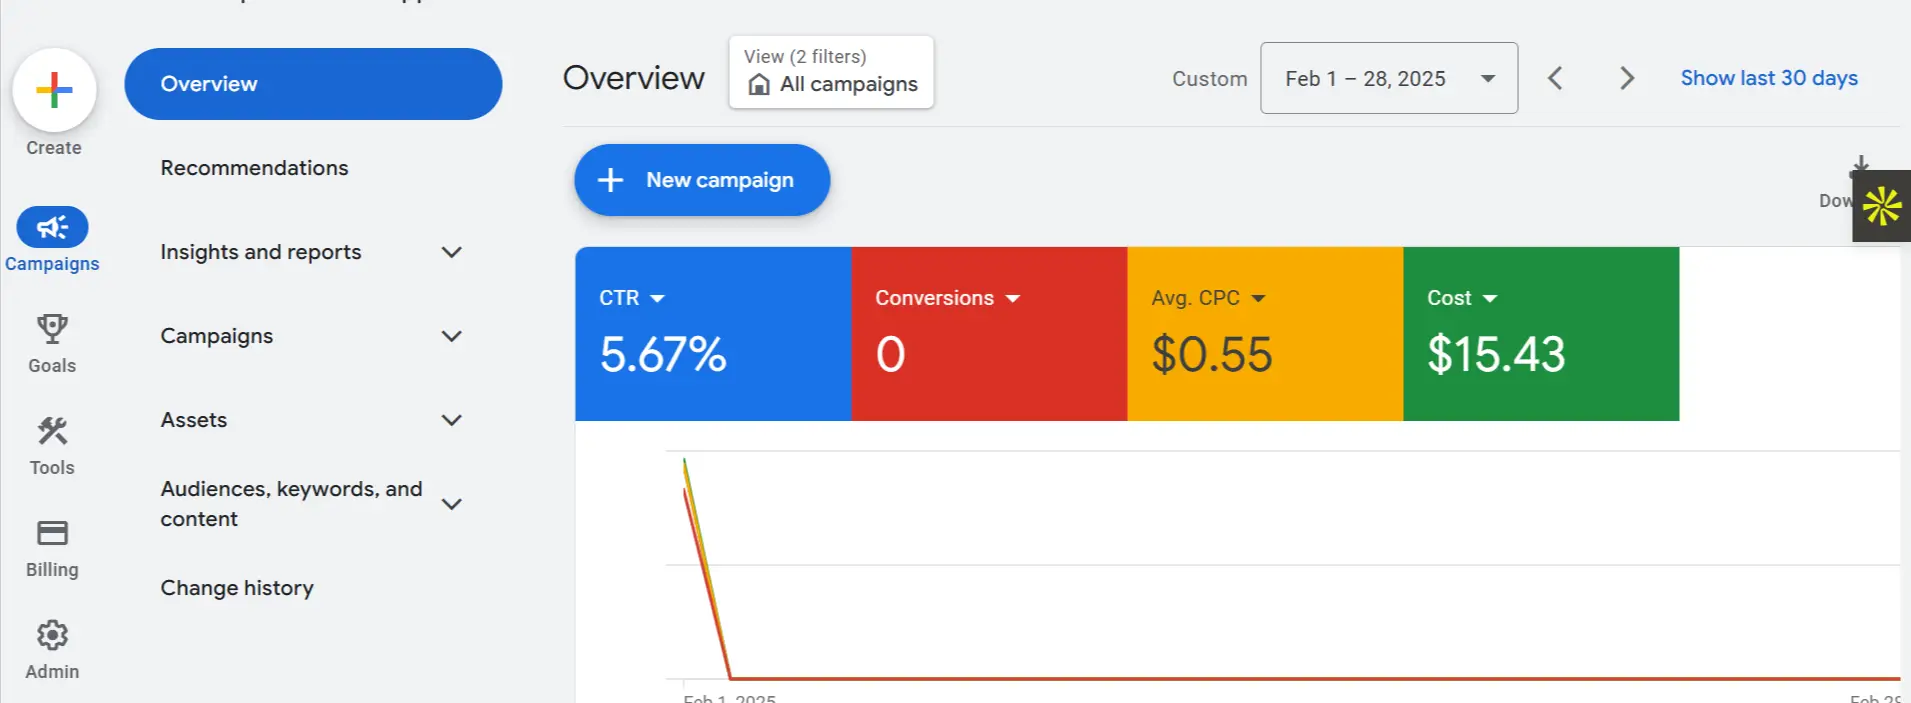Click the New campaign button
This screenshot has height=703, width=1911.
702,180
